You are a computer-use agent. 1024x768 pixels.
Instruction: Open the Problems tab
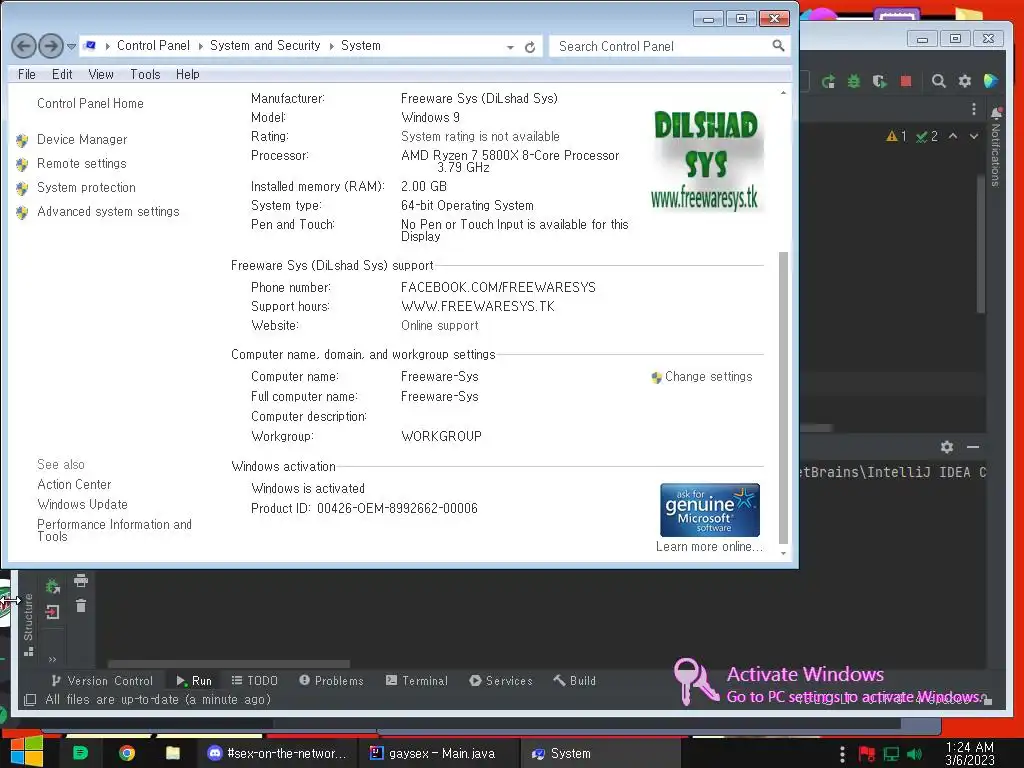pyautogui.click(x=331, y=680)
